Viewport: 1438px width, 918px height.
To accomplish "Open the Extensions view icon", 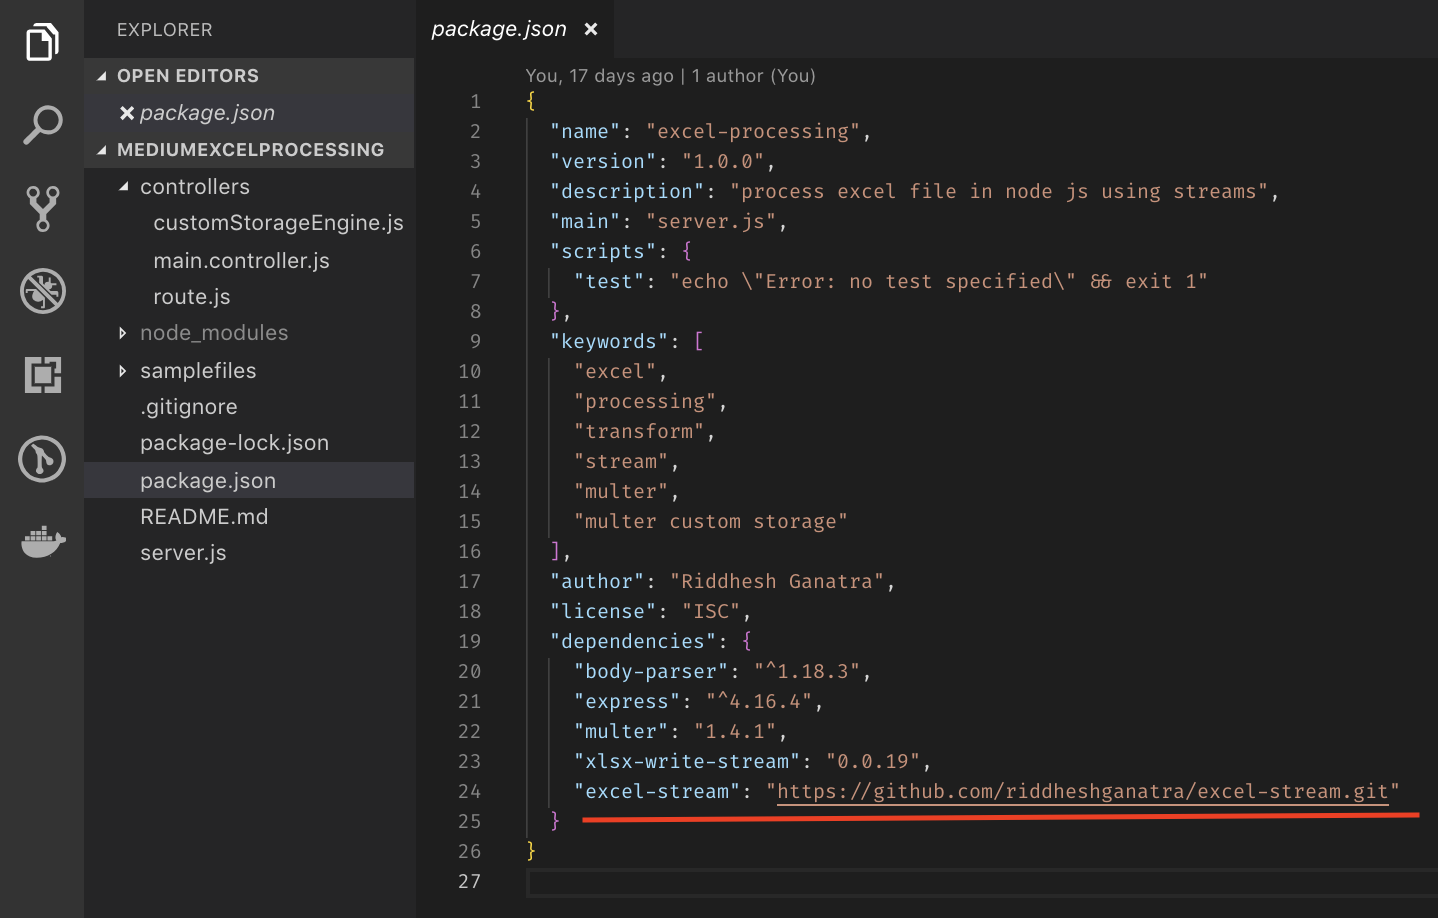I will click(x=42, y=375).
